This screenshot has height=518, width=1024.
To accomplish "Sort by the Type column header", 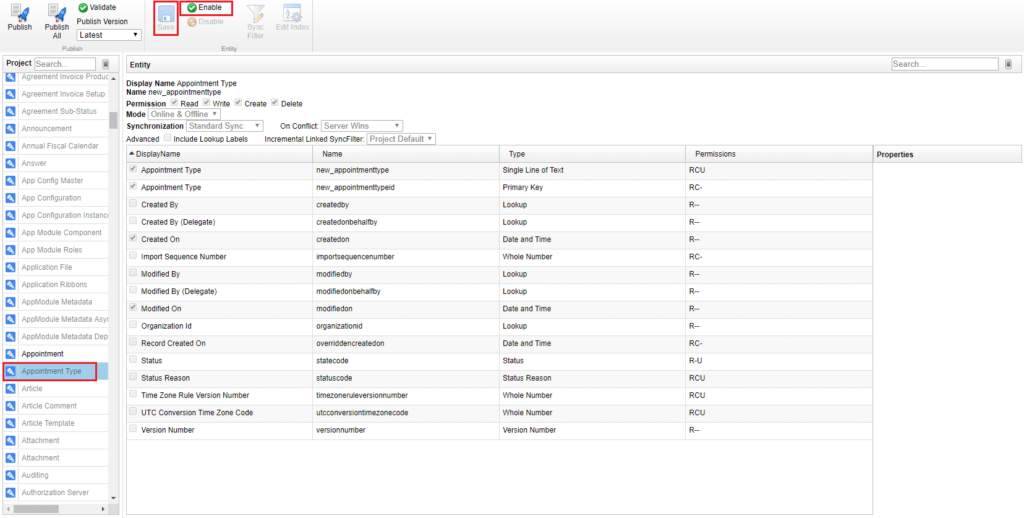I will point(592,154).
